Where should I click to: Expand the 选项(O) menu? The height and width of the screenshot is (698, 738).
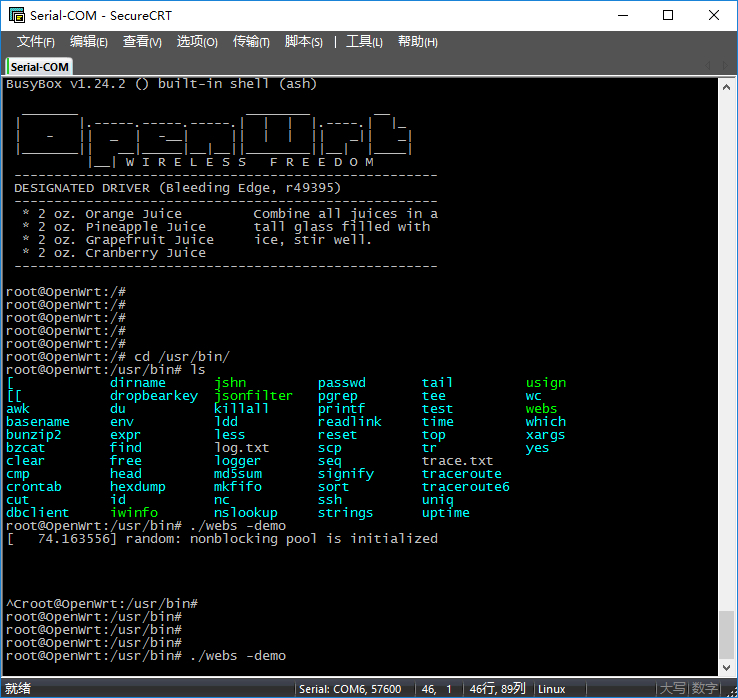(x=197, y=41)
